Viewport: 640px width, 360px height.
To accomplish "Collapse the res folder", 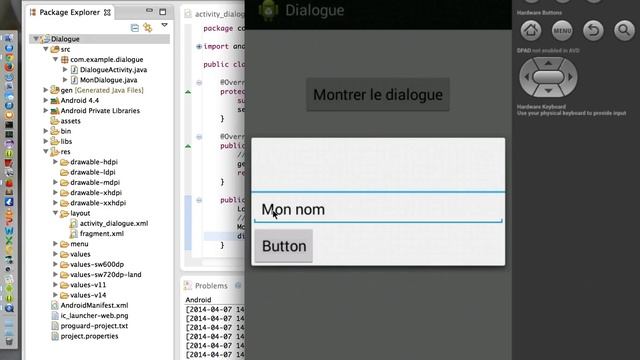I will coord(46,151).
